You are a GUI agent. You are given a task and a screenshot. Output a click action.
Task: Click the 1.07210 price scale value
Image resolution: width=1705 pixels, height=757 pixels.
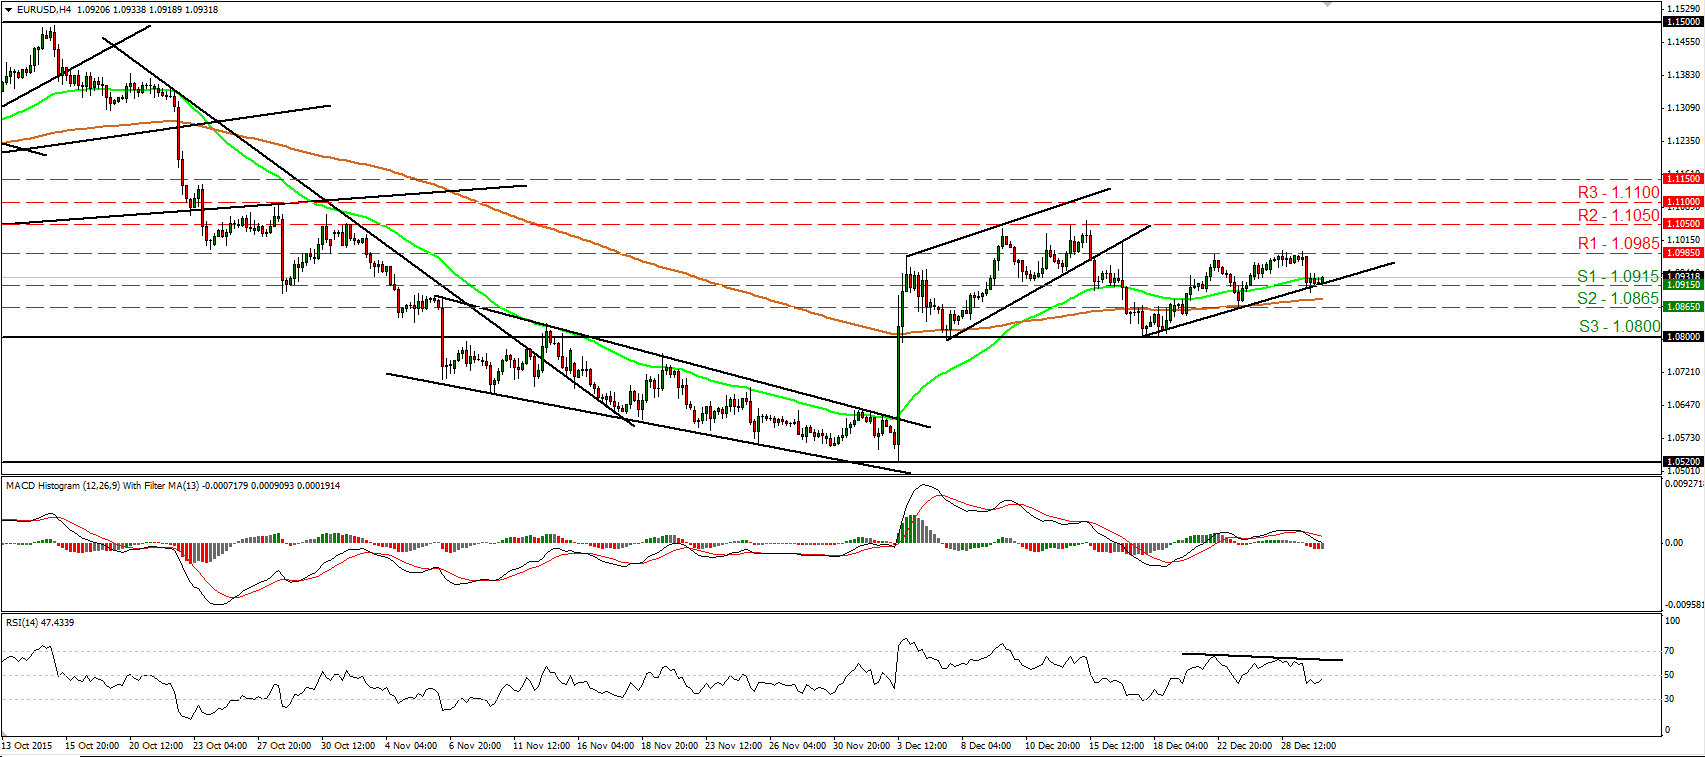point(1682,372)
